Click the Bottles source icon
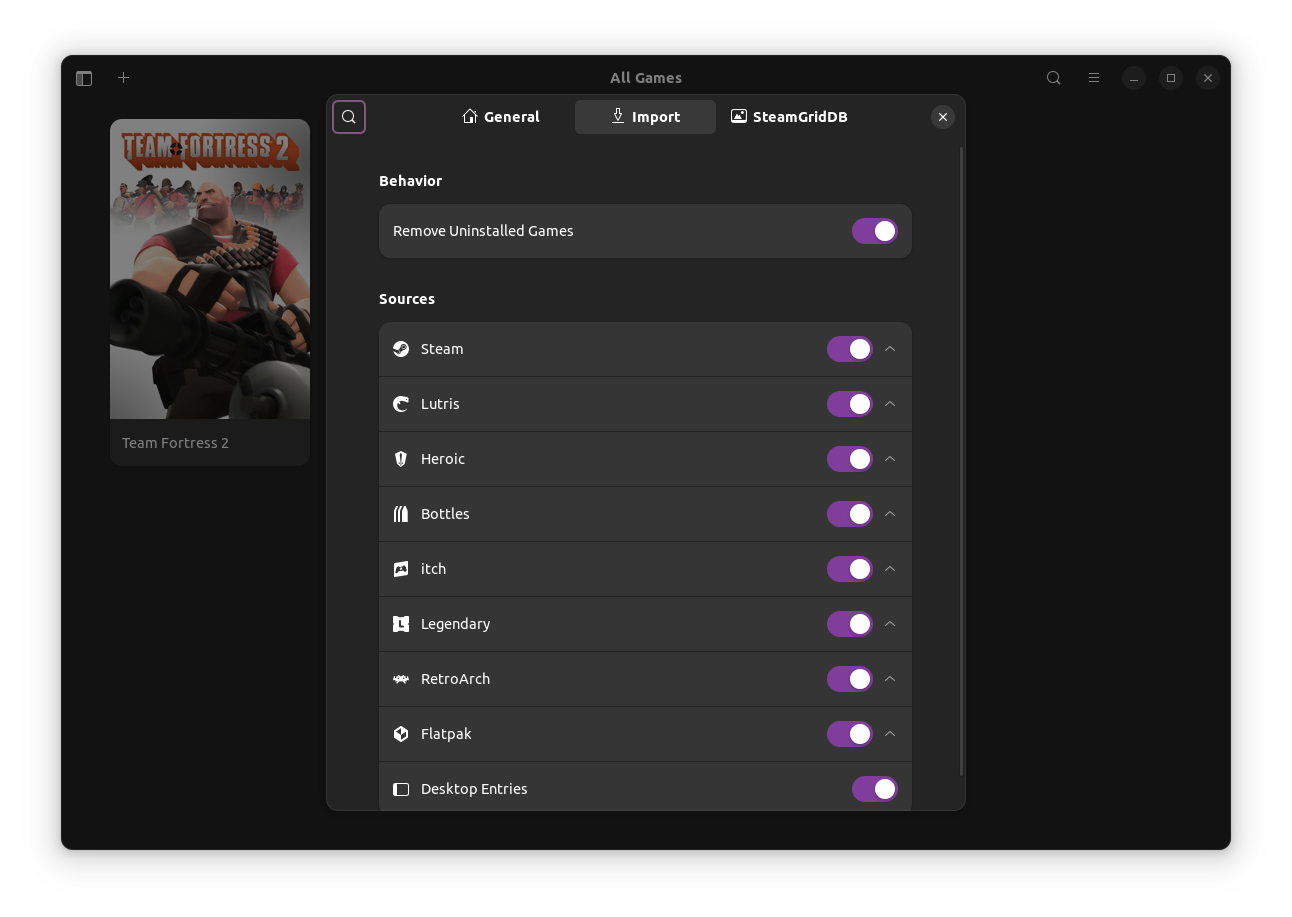Viewport: 1292px width, 917px height. click(401, 514)
